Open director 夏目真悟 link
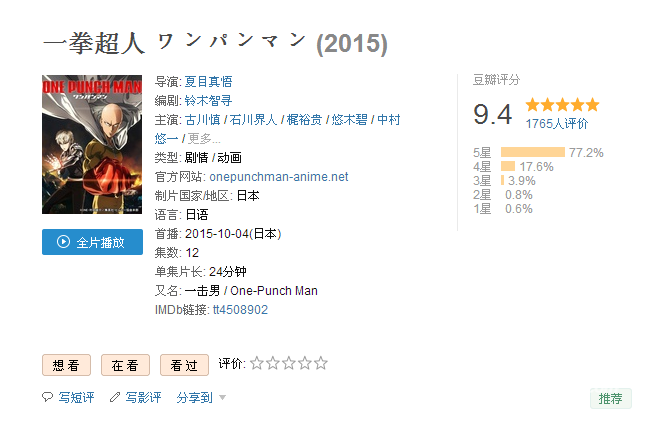Viewport: 667px width, 434px height. point(208,81)
